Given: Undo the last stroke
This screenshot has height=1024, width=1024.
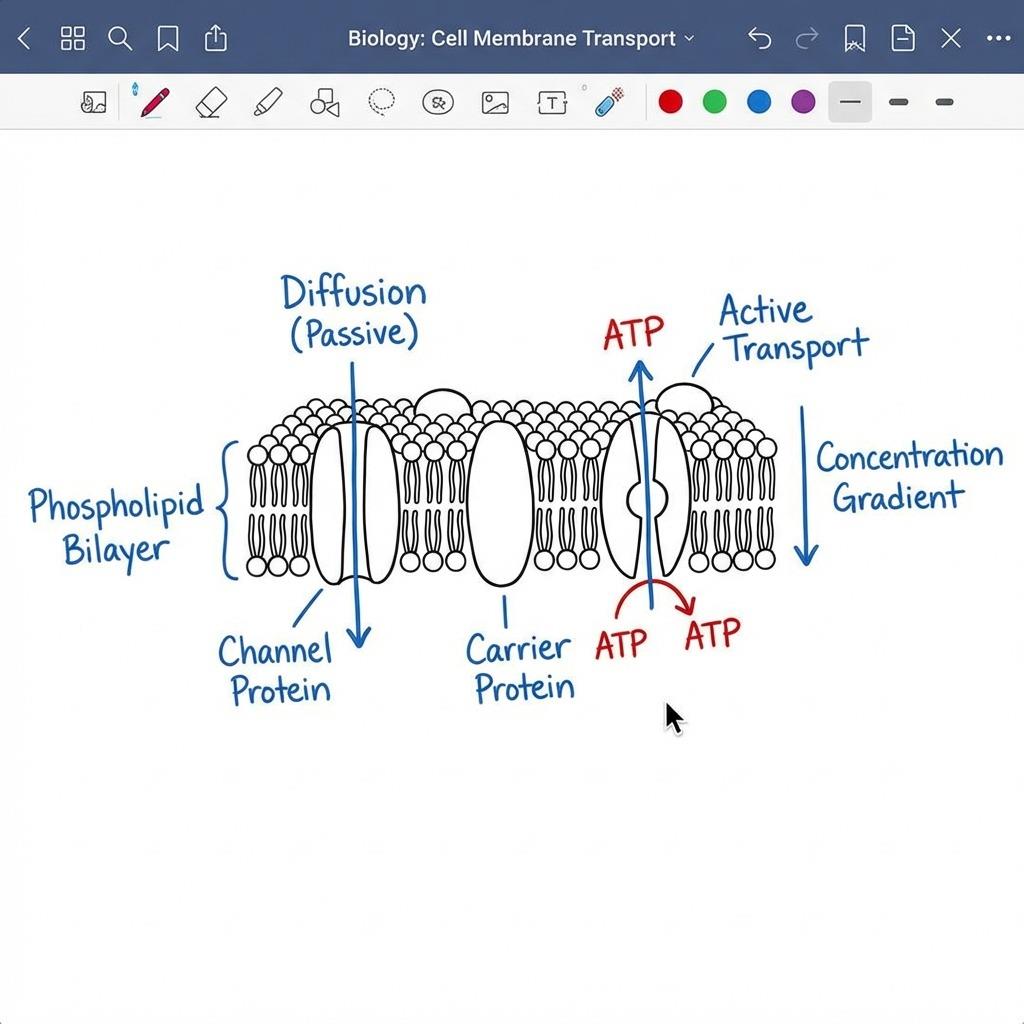Looking at the screenshot, I should [760, 39].
